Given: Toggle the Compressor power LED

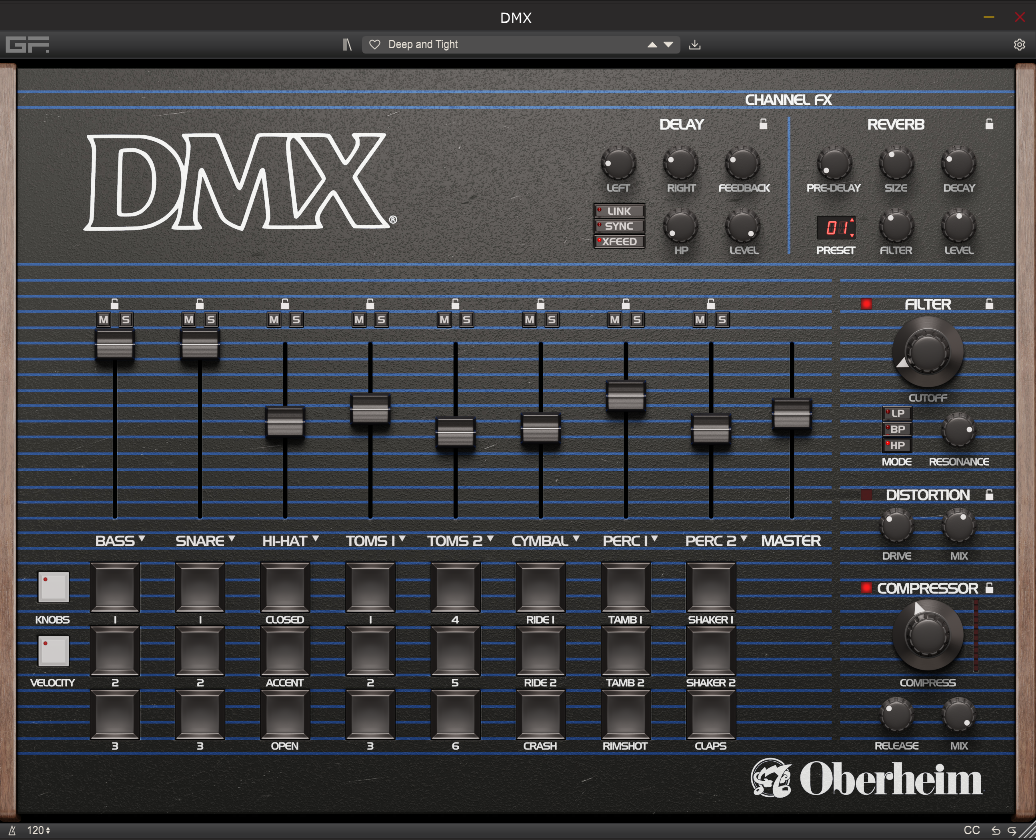Looking at the screenshot, I should pos(866,588).
